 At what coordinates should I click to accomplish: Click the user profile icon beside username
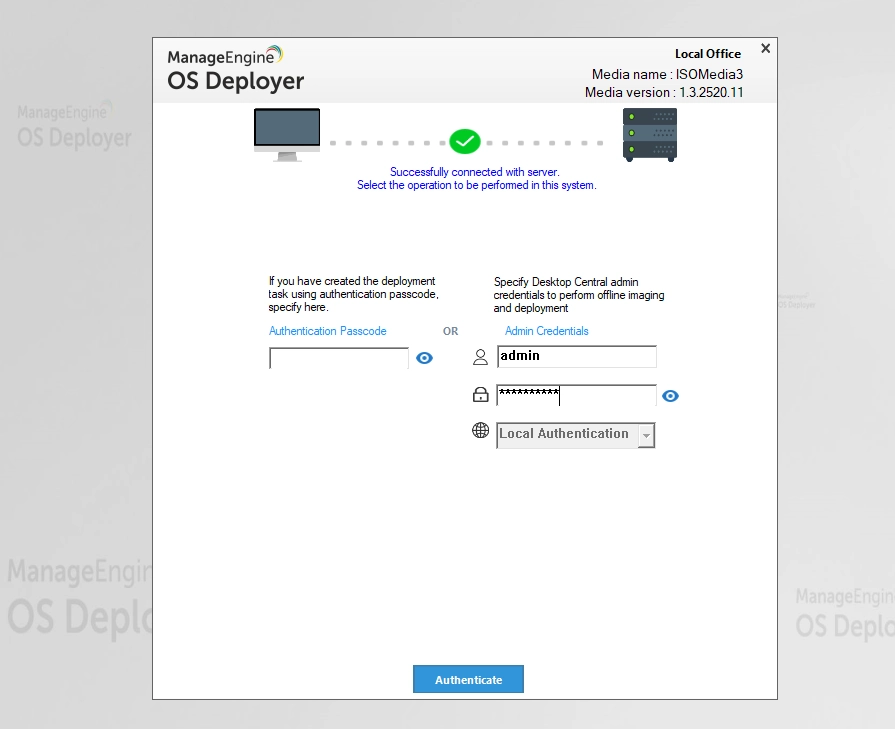click(x=481, y=357)
